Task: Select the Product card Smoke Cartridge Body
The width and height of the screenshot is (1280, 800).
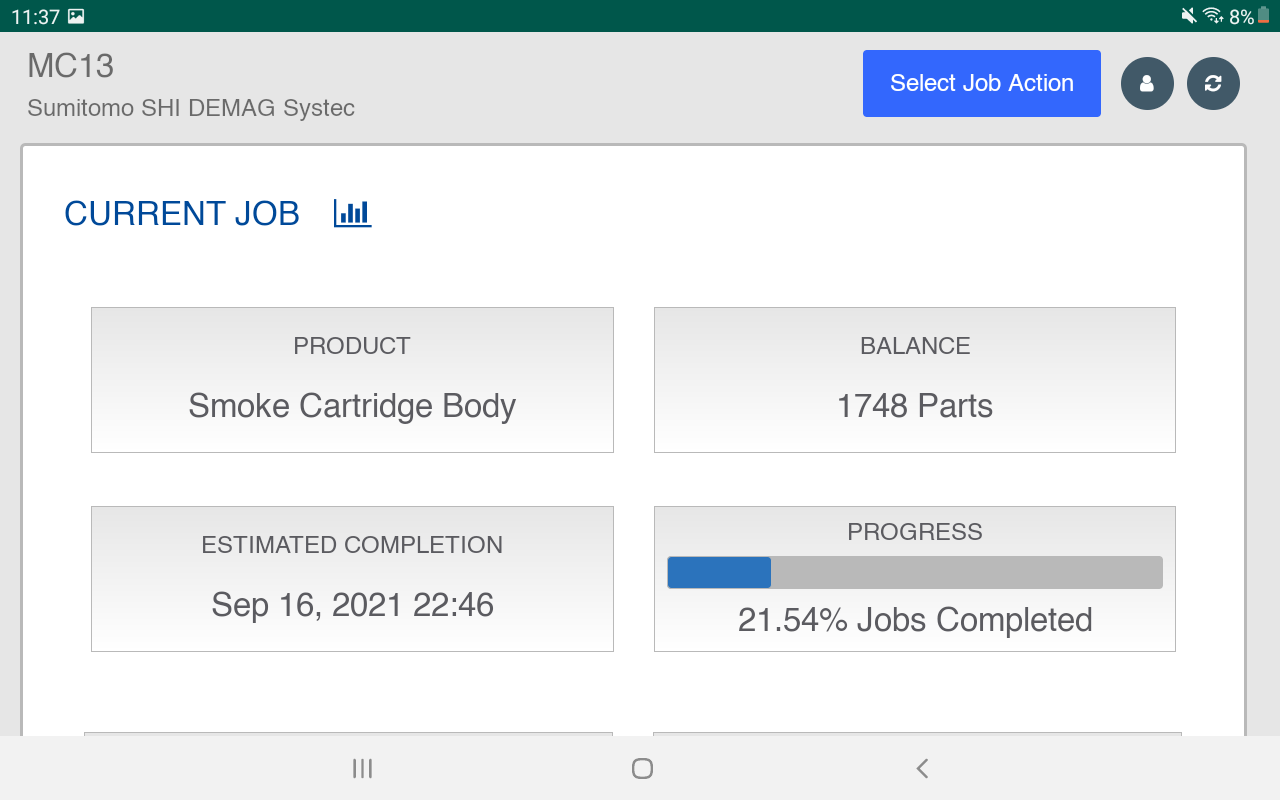Action: 352,380
